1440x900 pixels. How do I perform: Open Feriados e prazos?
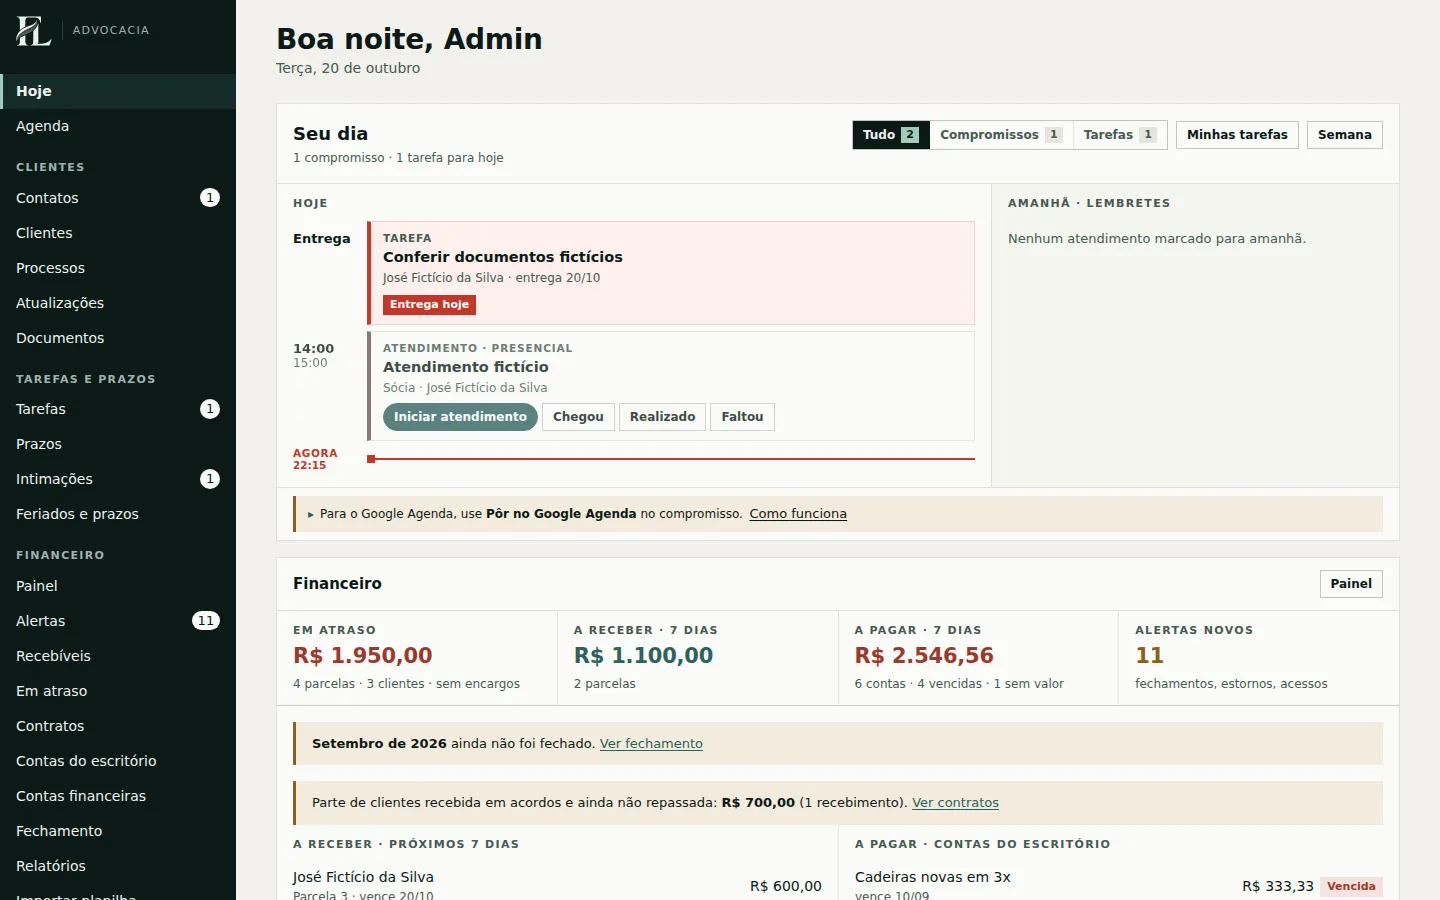[118, 514]
